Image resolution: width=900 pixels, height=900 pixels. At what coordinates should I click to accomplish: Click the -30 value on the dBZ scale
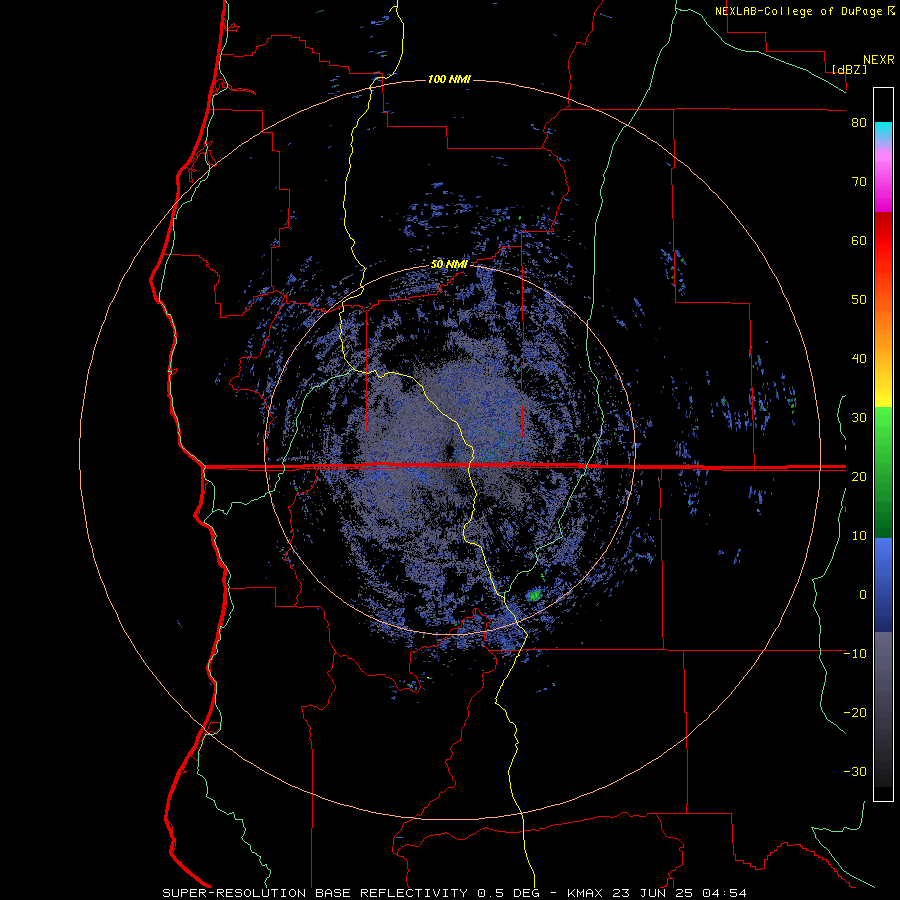point(855,772)
